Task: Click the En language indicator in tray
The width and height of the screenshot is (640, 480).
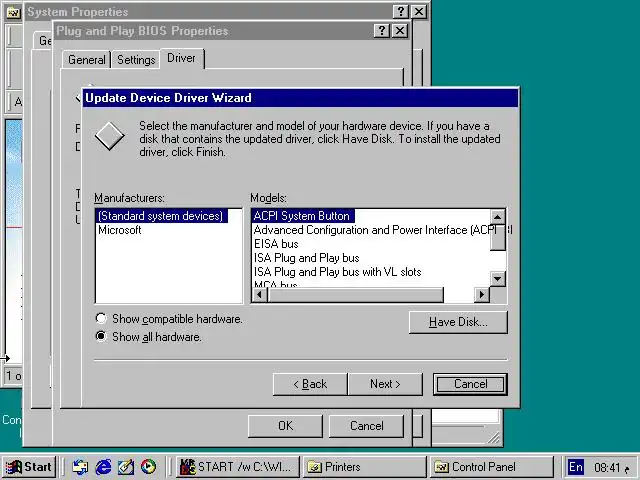Action: 576,467
